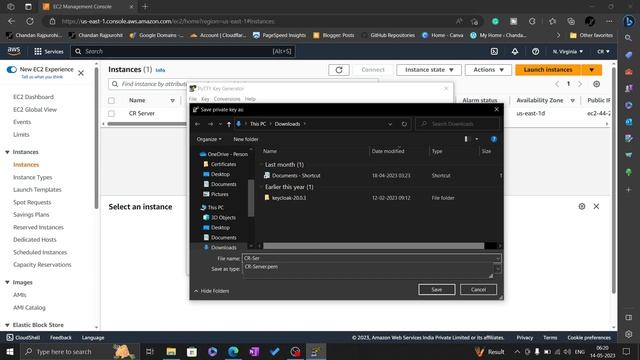Open AWS CloudShell icon in top bar

494,51
